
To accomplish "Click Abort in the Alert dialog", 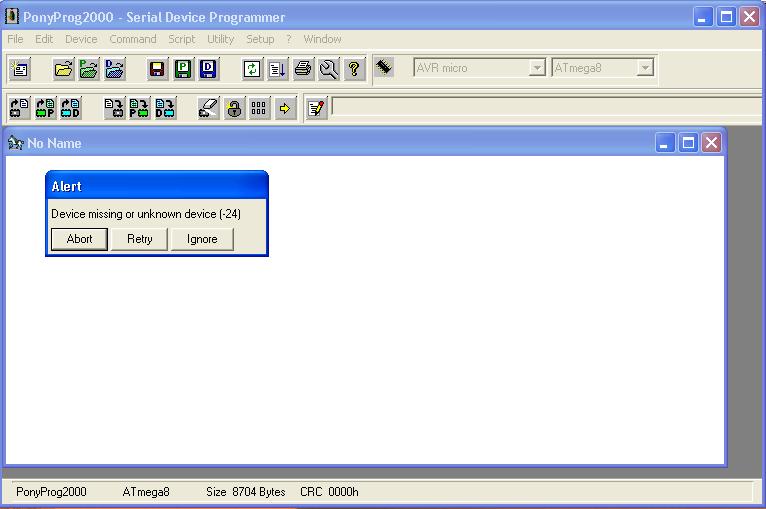I will 79,239.
